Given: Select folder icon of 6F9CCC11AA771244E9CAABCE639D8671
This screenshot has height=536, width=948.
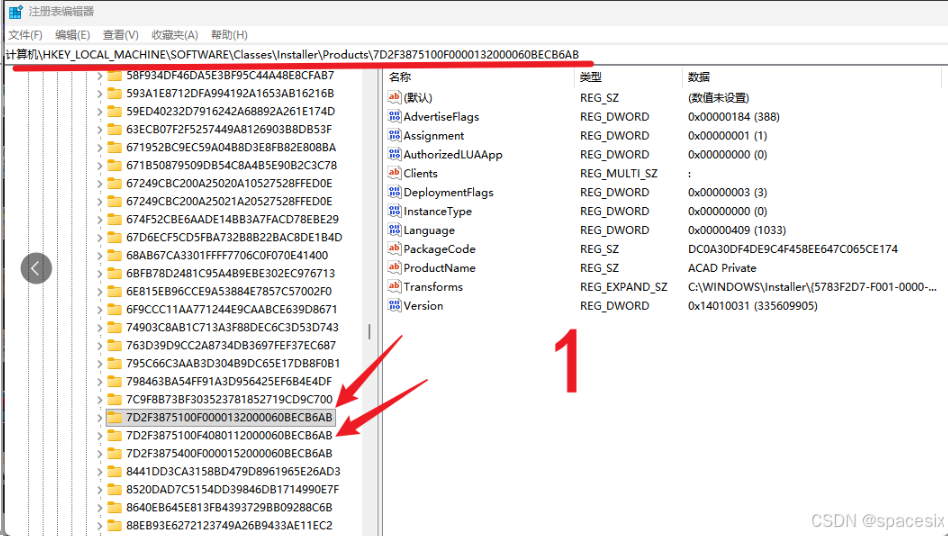Looking at the screenshot, I should (x=114, y=309).
